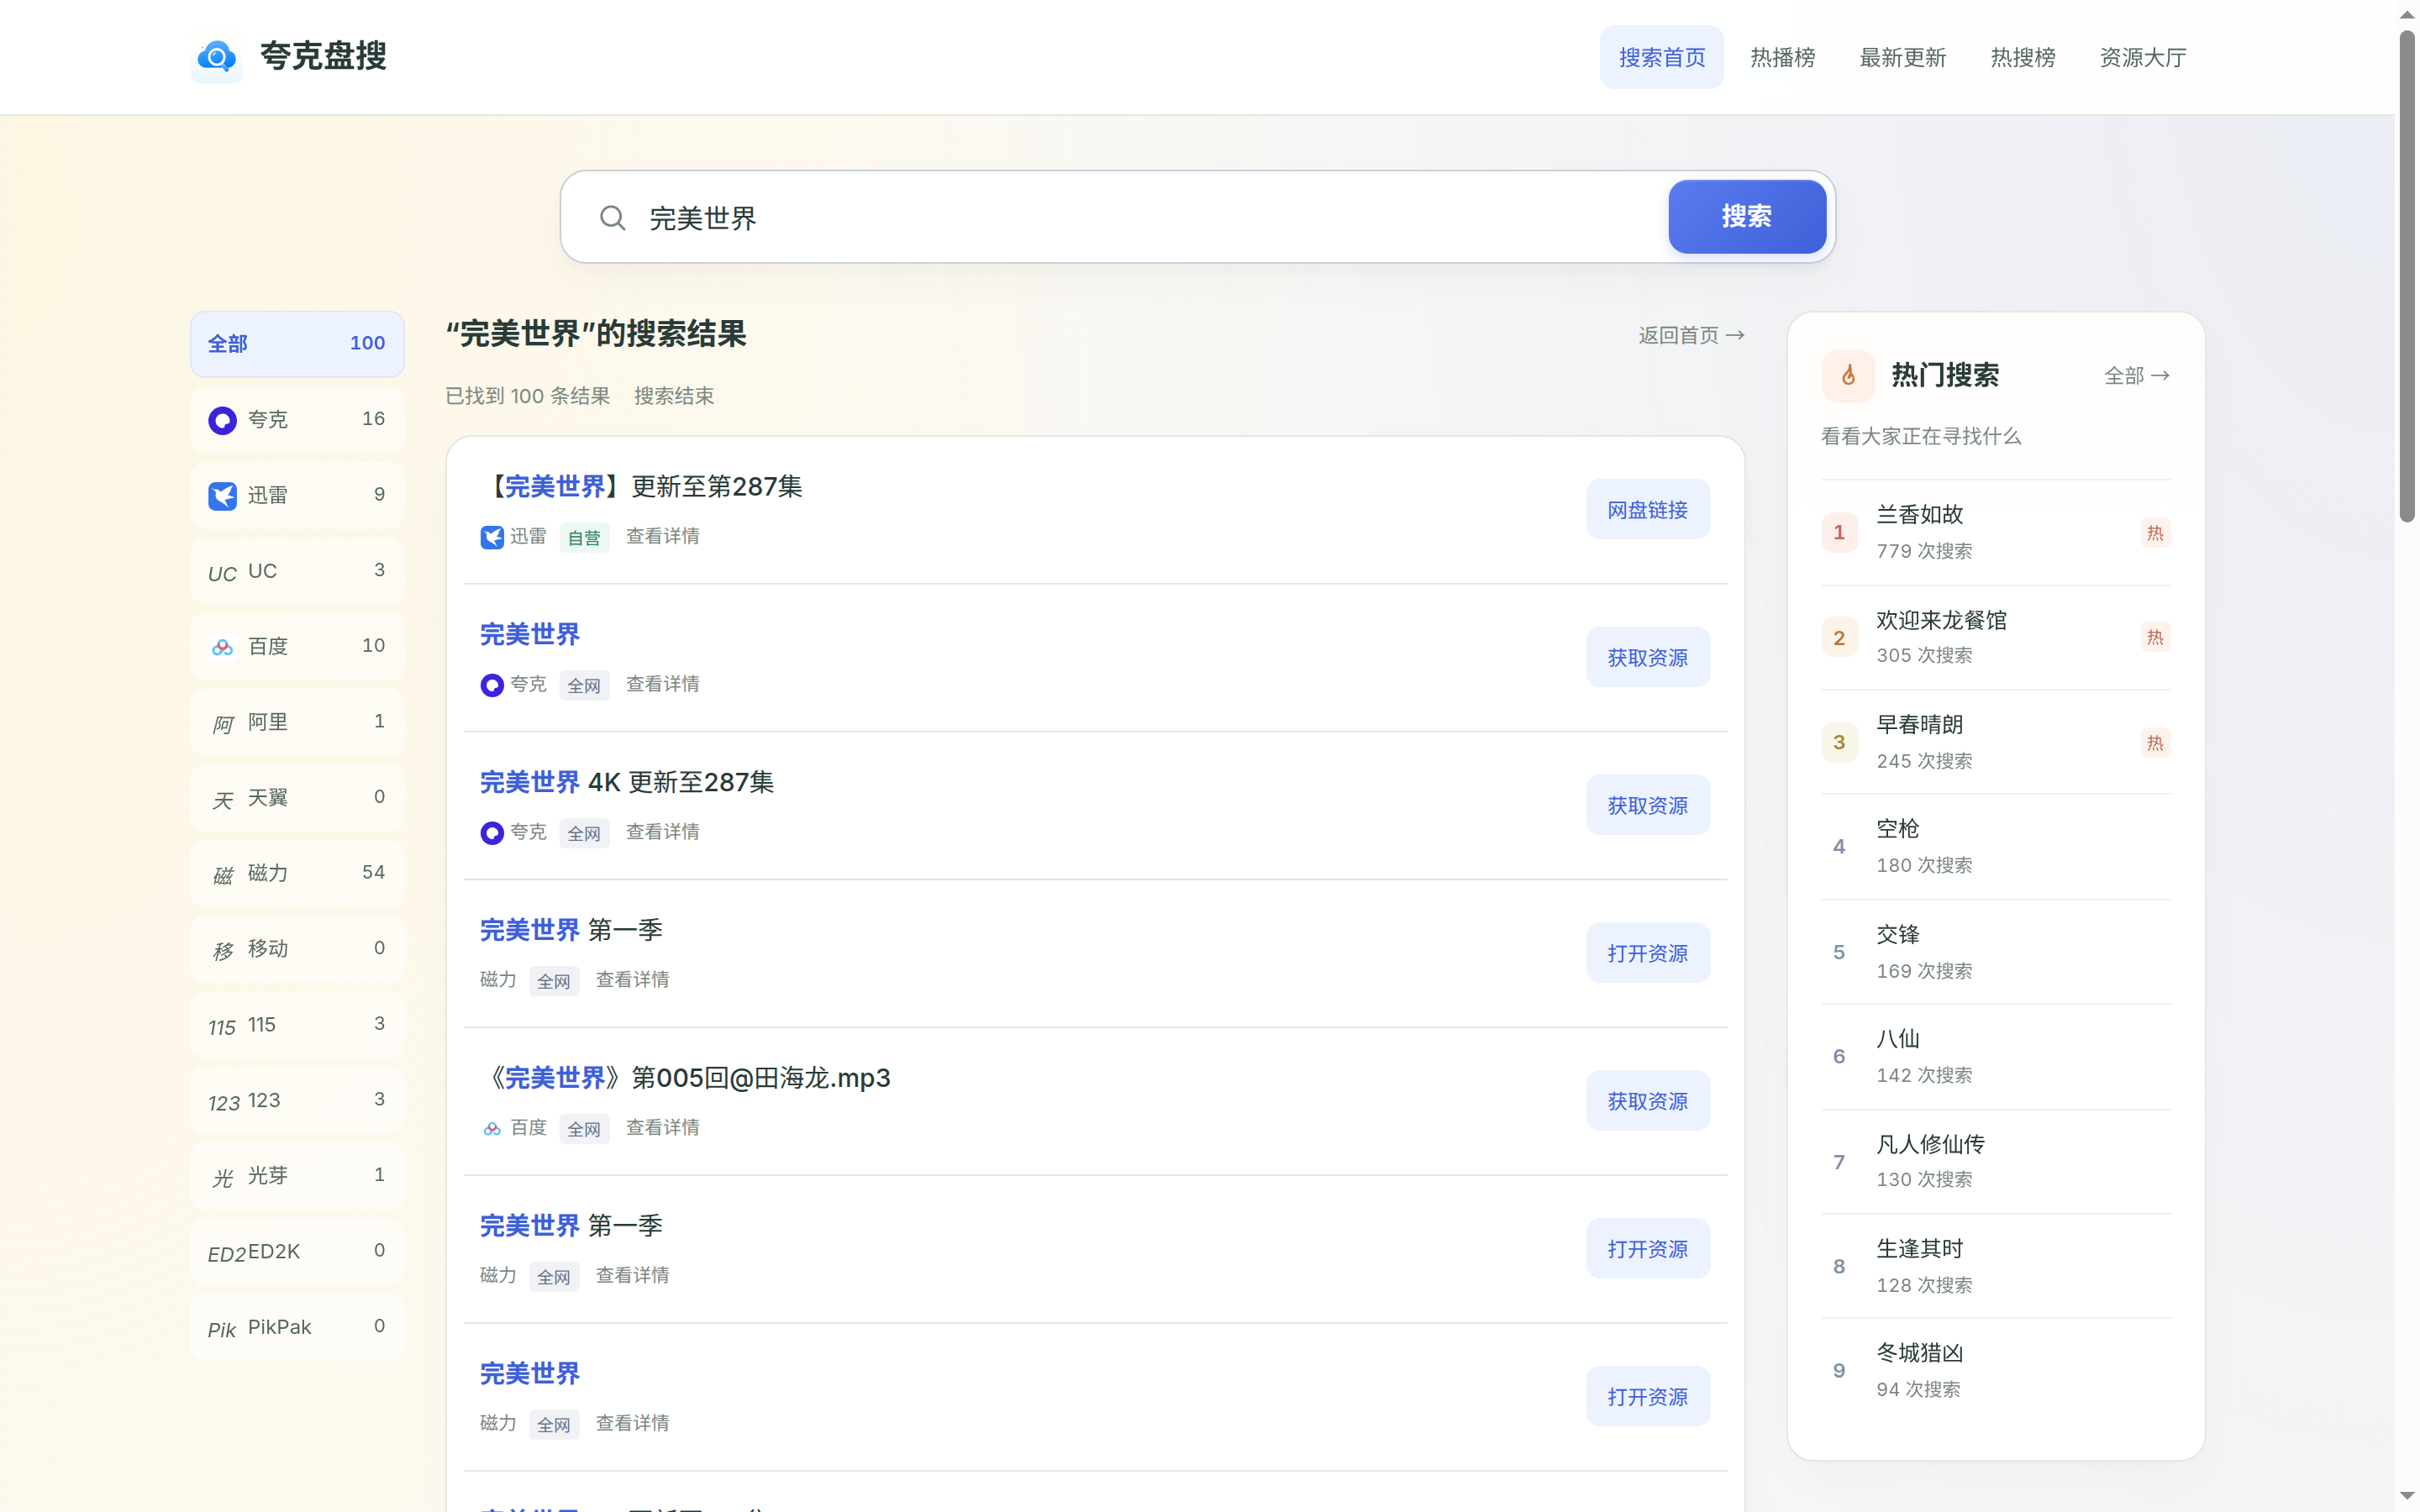This screenshot has width=2420, height=1512.
Task: Click the 磁力 icon in the sidebar filter
Action: (222, 876)
